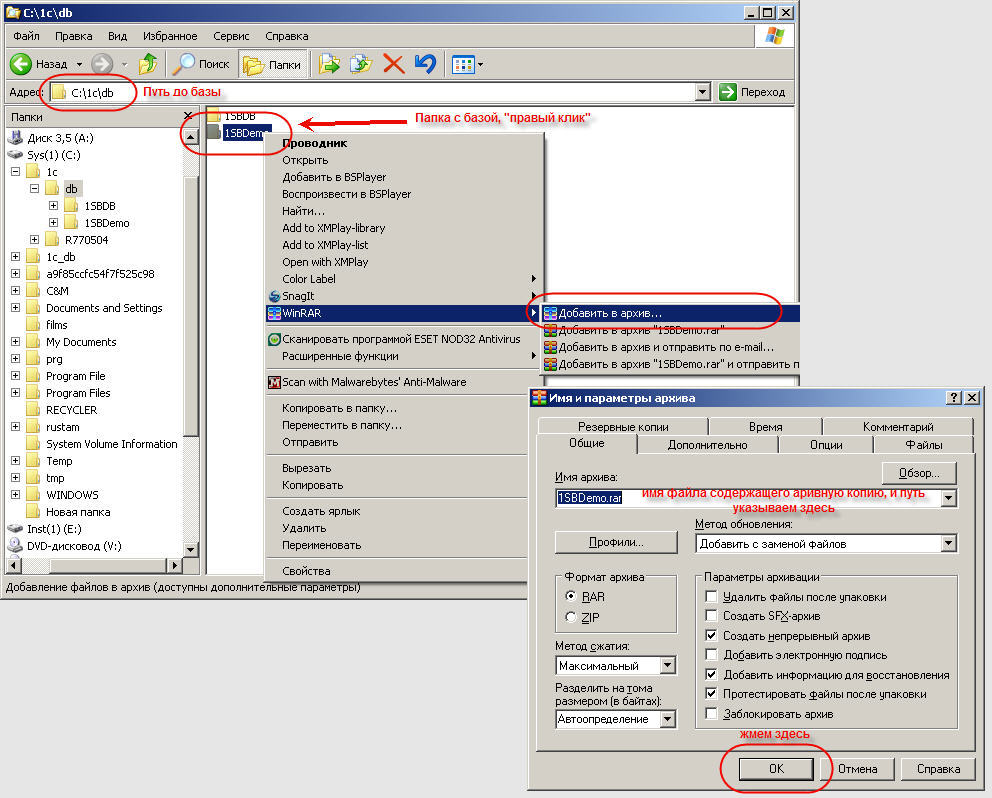Image resolution: width=992 pixels, height=798 pixels.
Task: Expand the 1c_db folder tree node
Action: pyautogui.click(x=16, y=257)
